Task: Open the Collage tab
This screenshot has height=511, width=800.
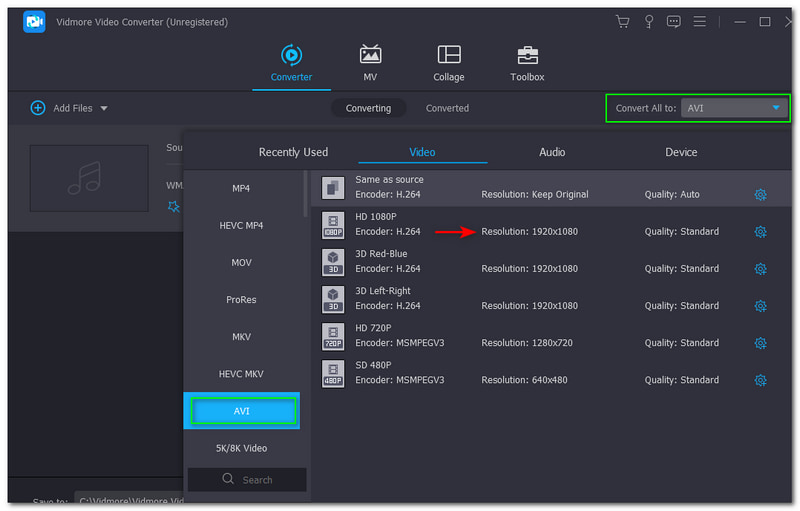Action: [449, 63]
